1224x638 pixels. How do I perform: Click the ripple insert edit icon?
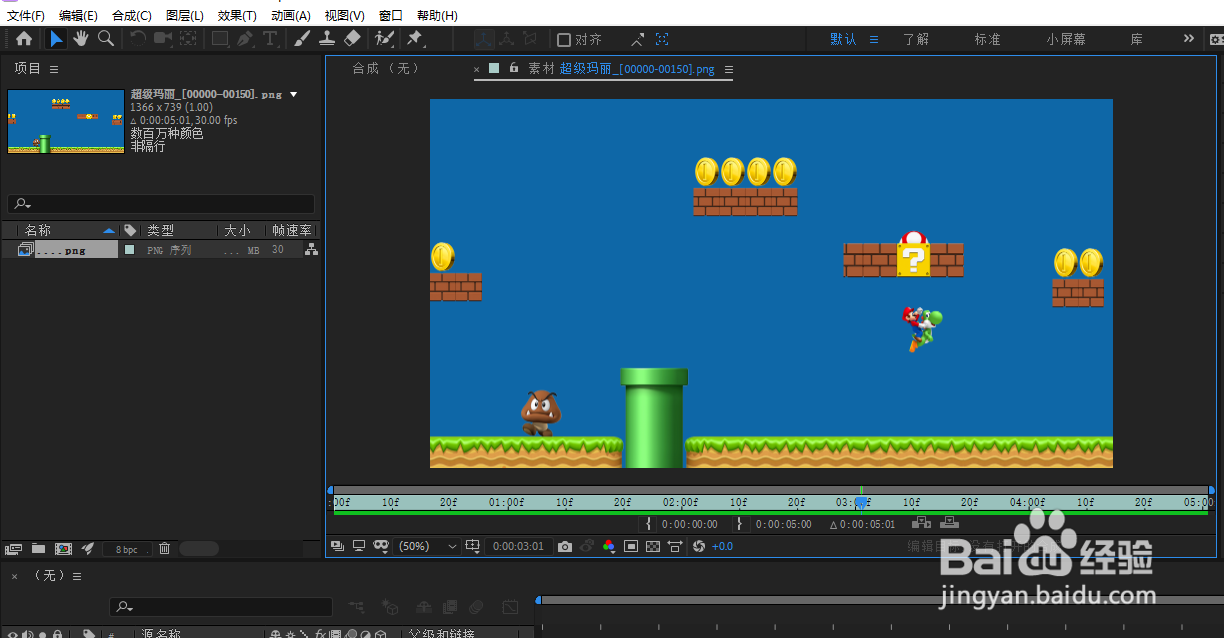tap(922, 522)
